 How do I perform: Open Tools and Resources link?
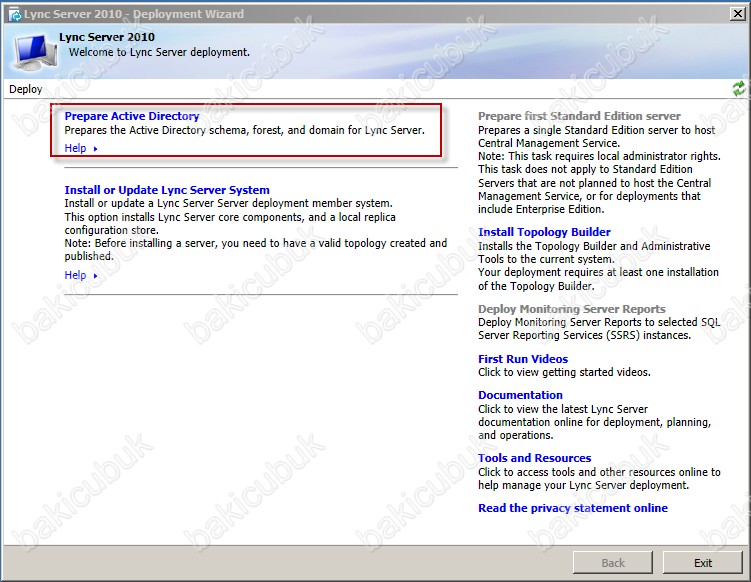(535, 458)
